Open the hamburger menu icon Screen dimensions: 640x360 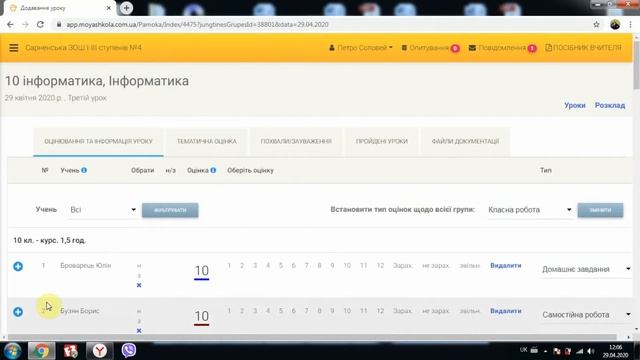13,48
